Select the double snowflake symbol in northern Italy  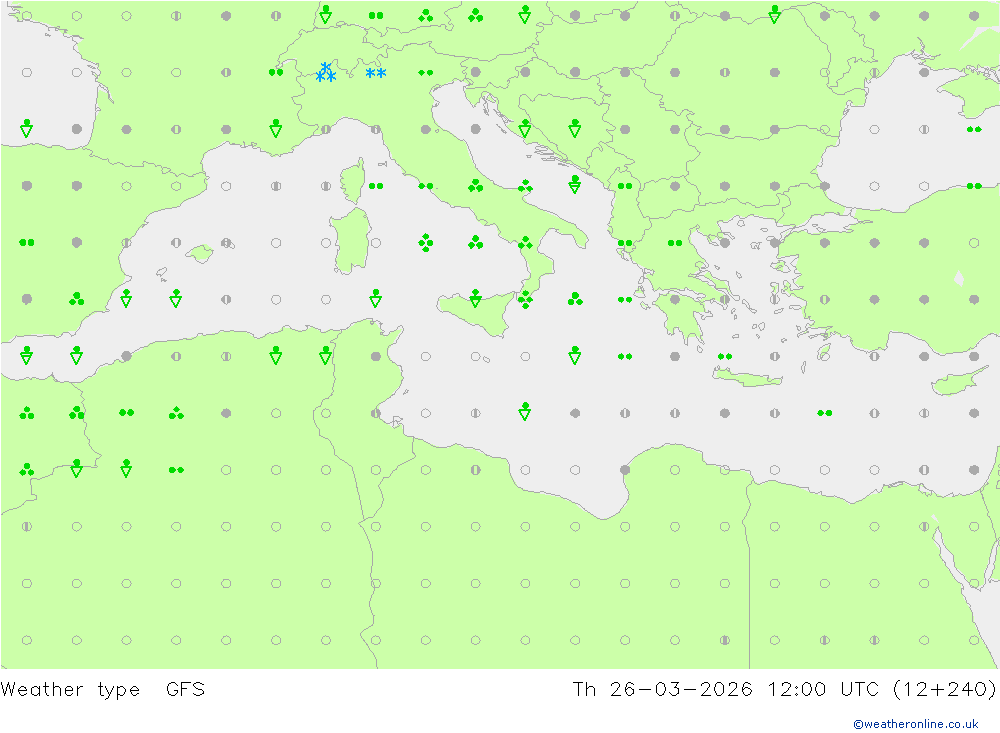tap(375, 73)
